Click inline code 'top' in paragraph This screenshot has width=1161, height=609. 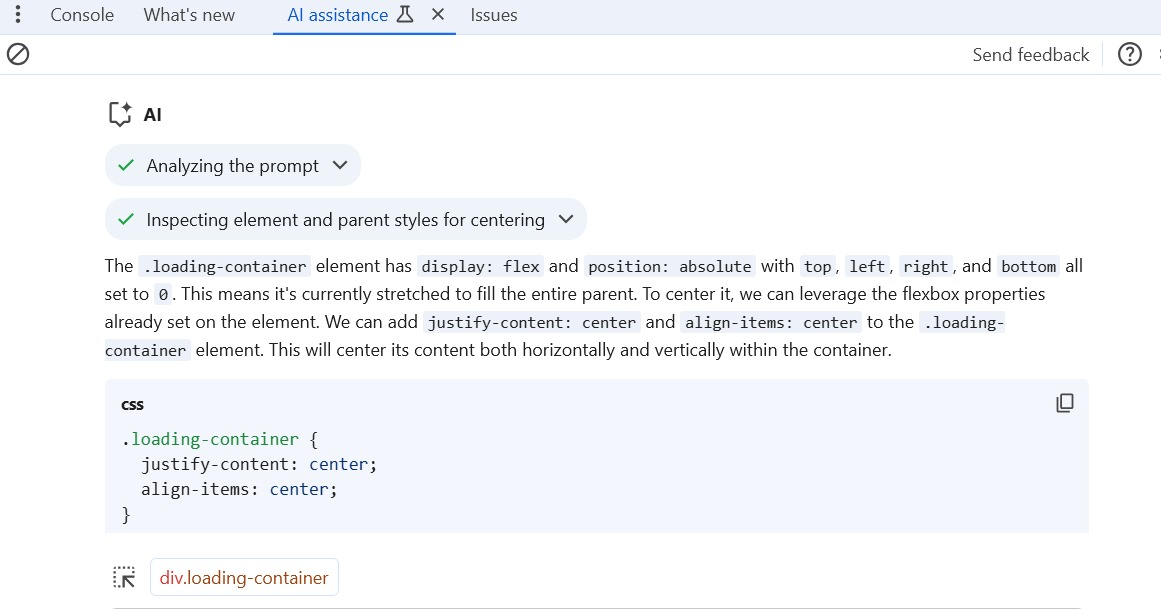point(817,267)
